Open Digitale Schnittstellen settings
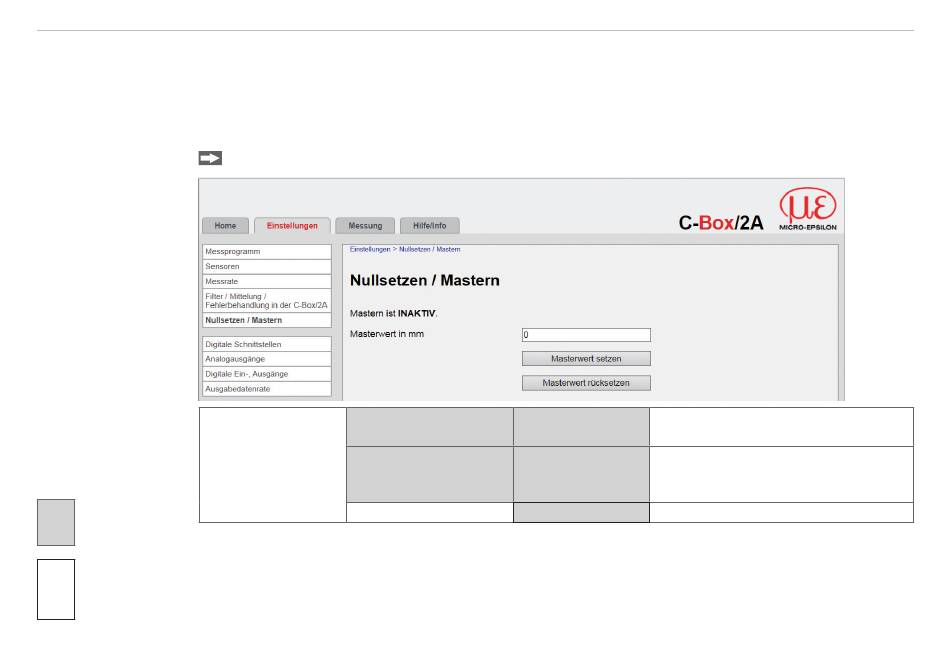 pos(267,344)
